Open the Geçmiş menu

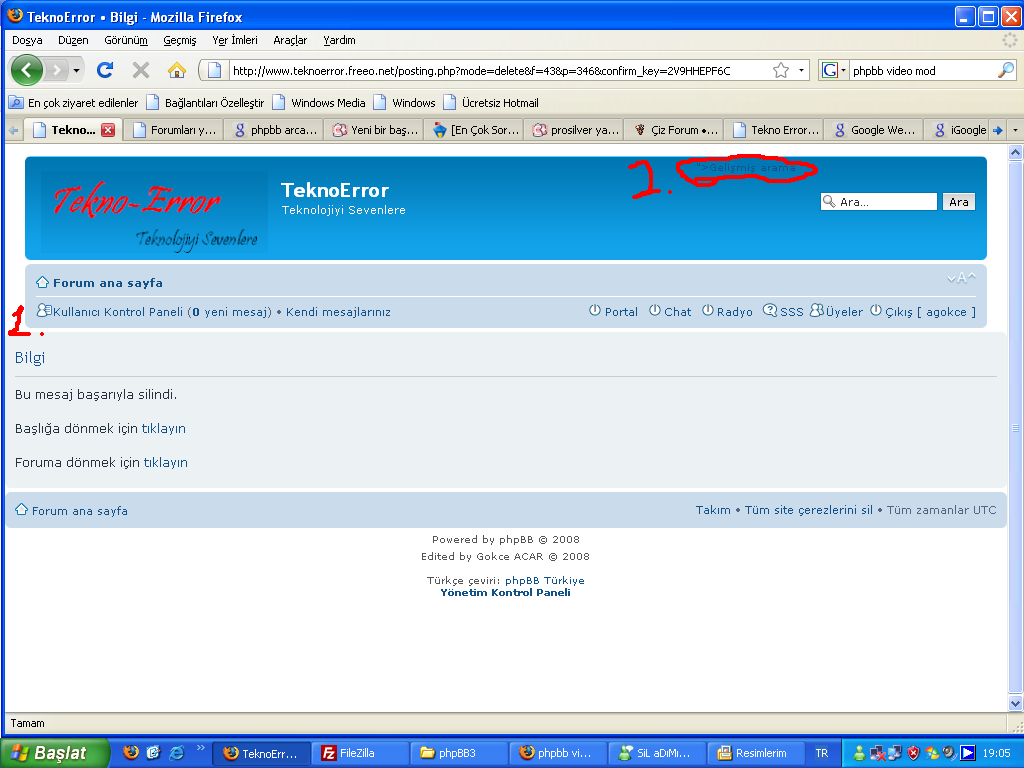click(x=180, y=40)
